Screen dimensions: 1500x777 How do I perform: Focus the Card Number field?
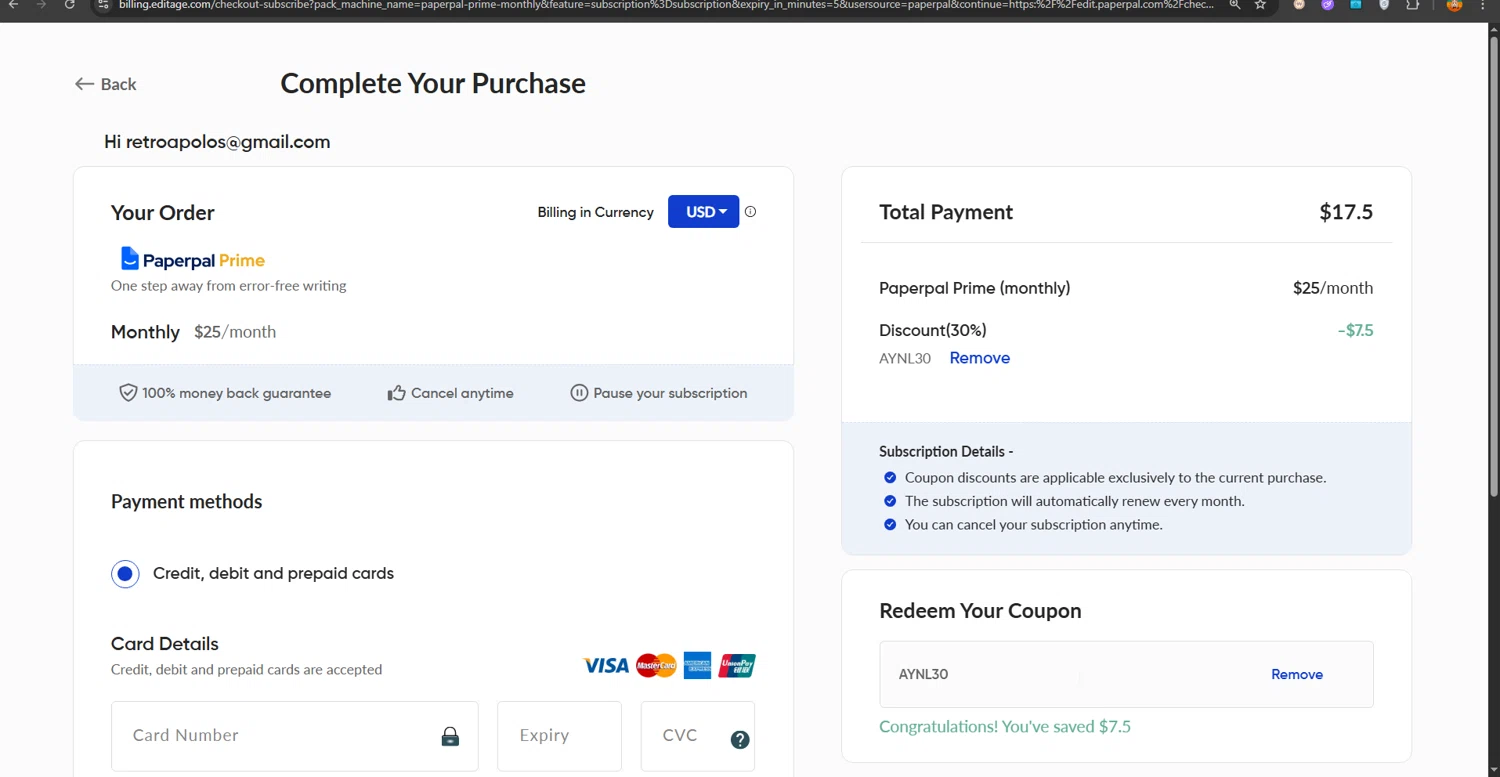(x=295, y=736)
